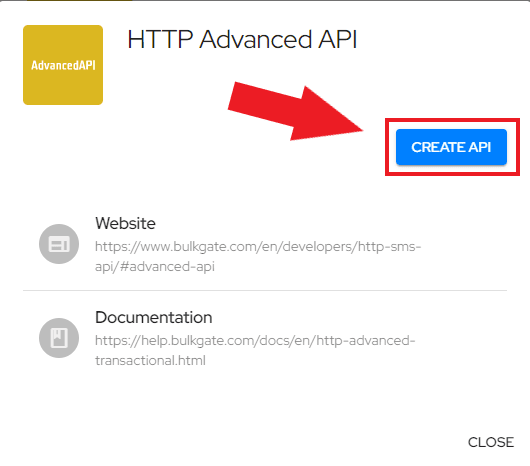
Task: Click the red arrow annotation
Action: (295, 112)
